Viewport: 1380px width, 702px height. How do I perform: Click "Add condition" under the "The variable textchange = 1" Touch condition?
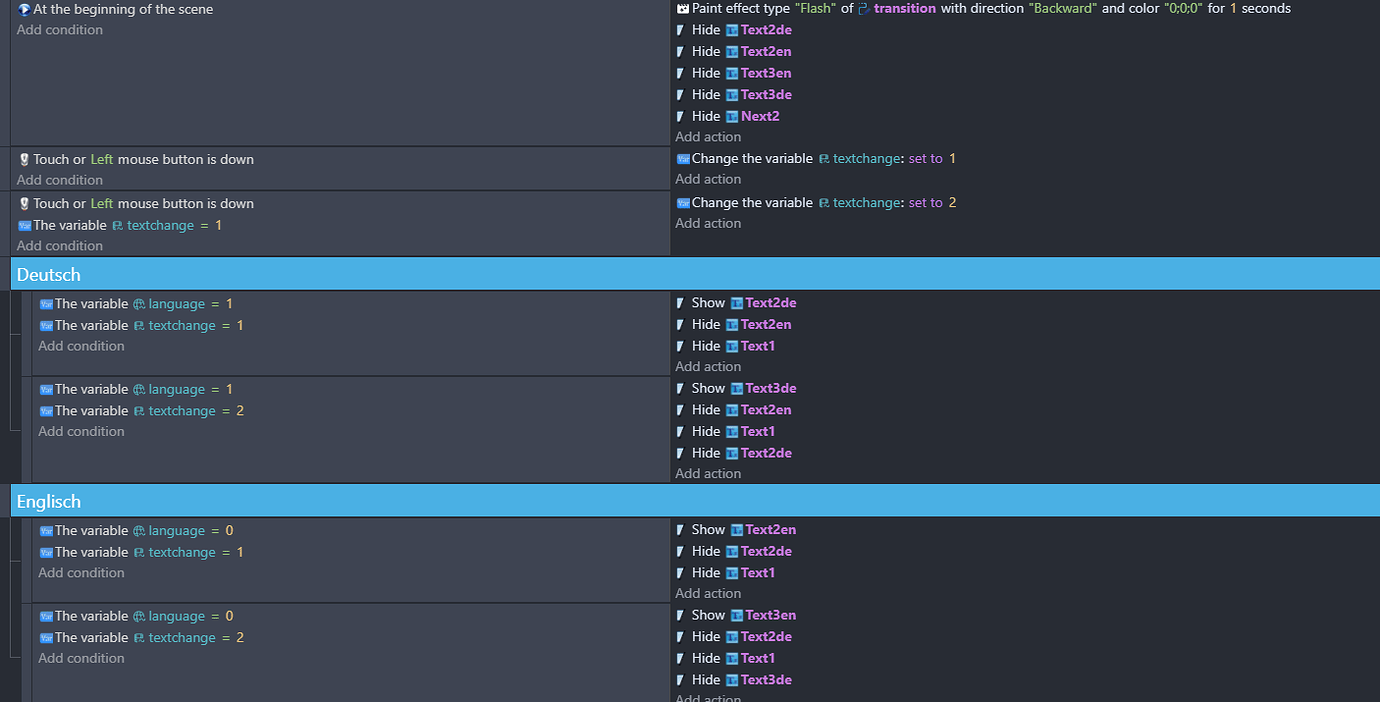point(60,246)
